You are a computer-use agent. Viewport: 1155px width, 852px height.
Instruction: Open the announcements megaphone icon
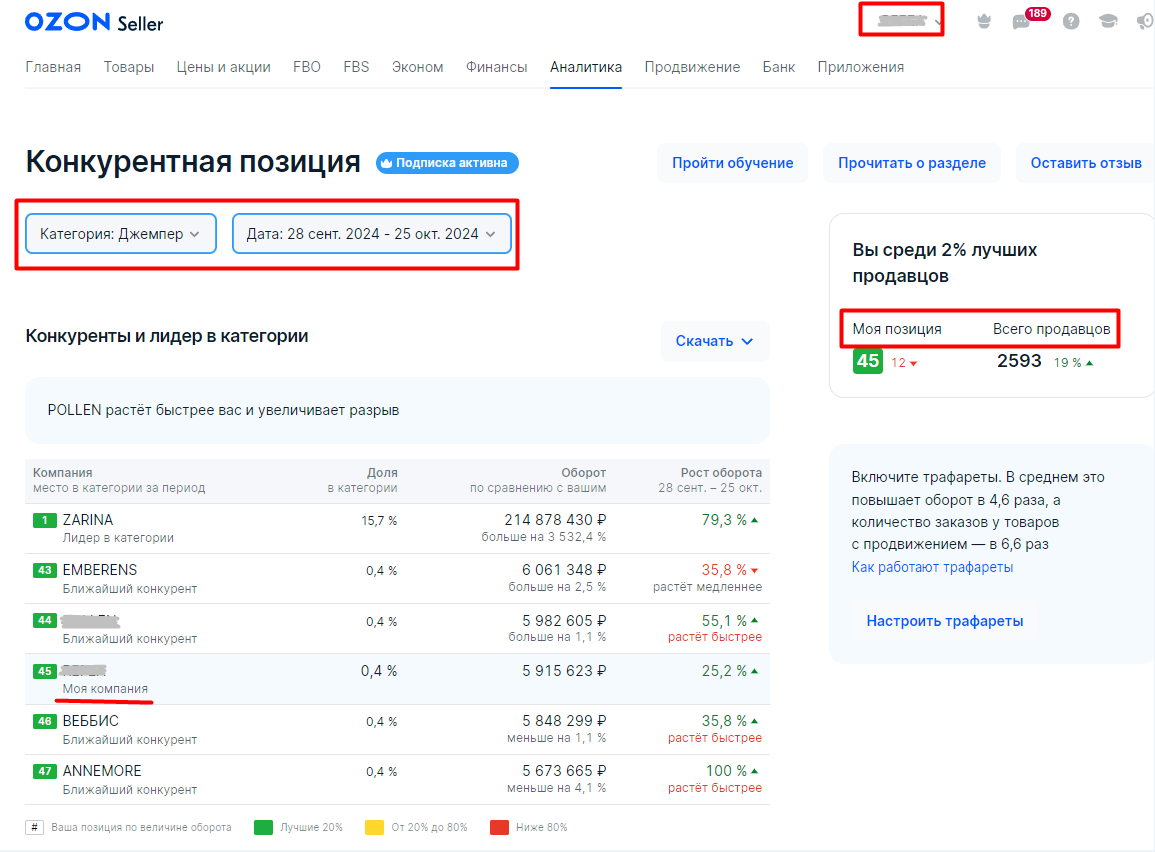1145,21
